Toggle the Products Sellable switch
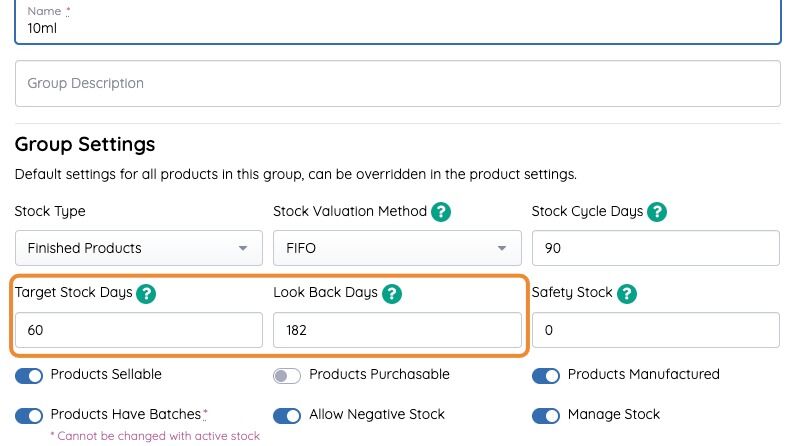 [x=29, y=375]
